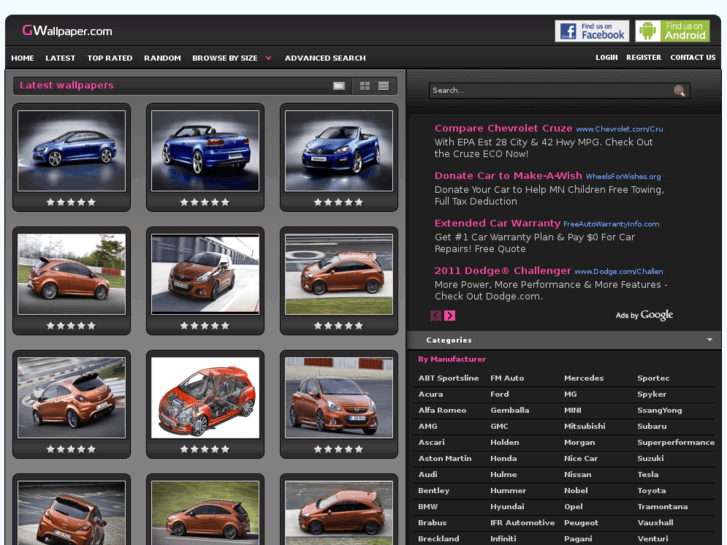The image size is (727, 545).
Task: Select BMW in manufacturer categories
Action: coord(428,507)
